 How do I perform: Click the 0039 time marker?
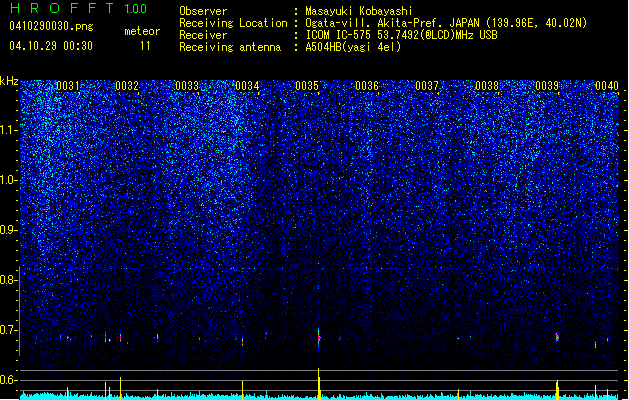coord(547,86)
